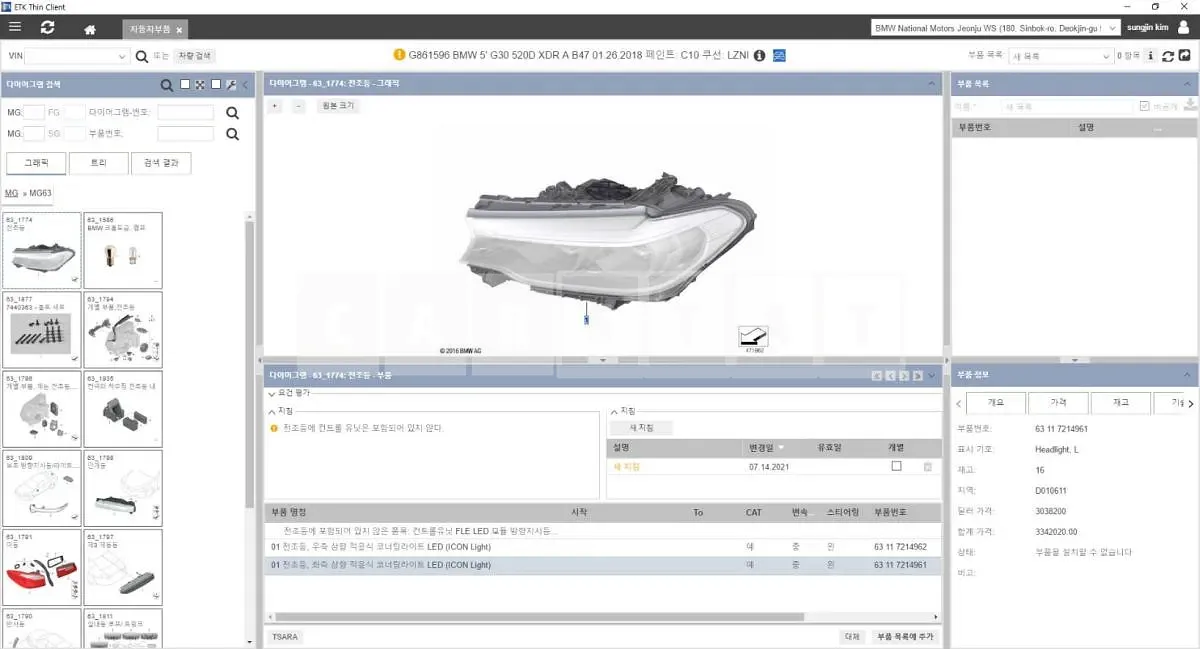Collapse the 요건 평가 section
This screenshot has height=649, width=1200.
[272, 393]
